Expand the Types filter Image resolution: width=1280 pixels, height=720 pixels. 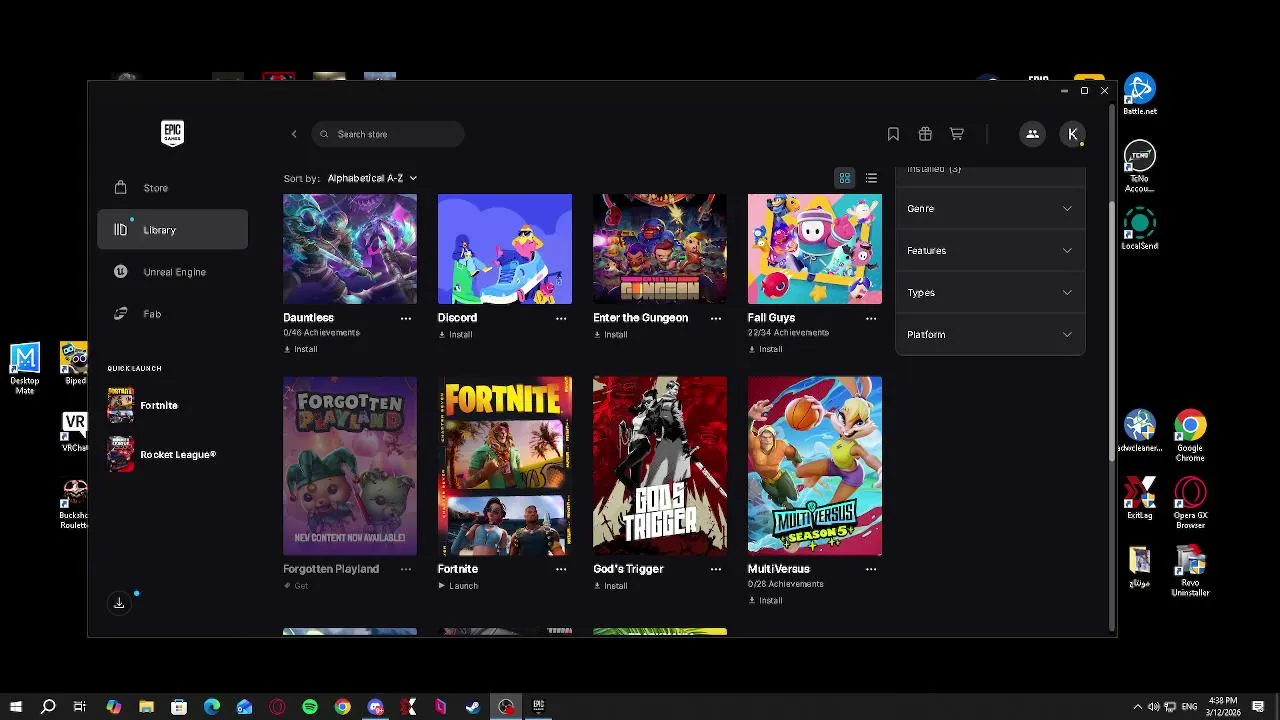[990, 293]
